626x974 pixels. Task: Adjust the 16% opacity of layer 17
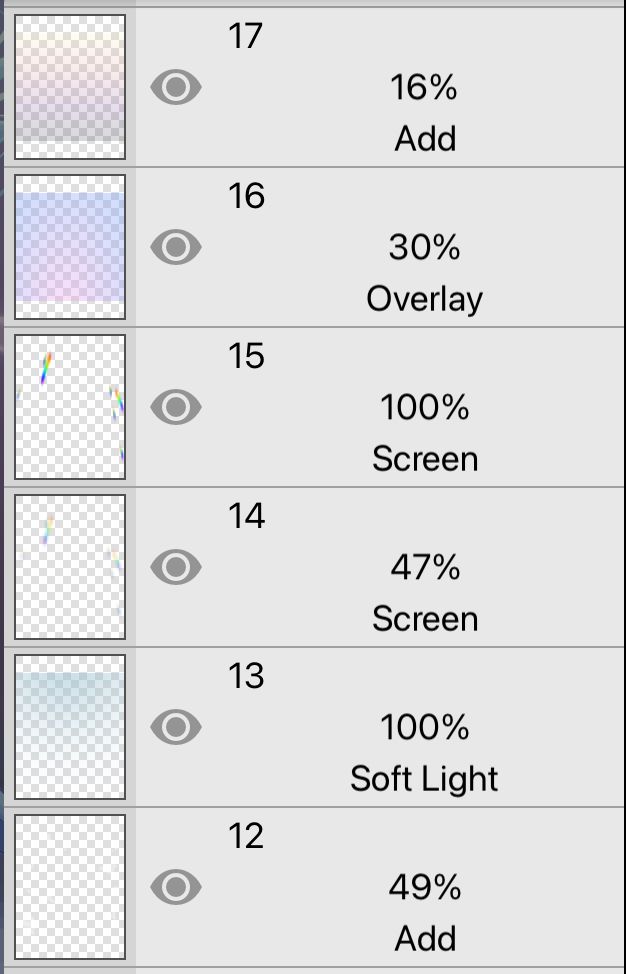(424, 87)
